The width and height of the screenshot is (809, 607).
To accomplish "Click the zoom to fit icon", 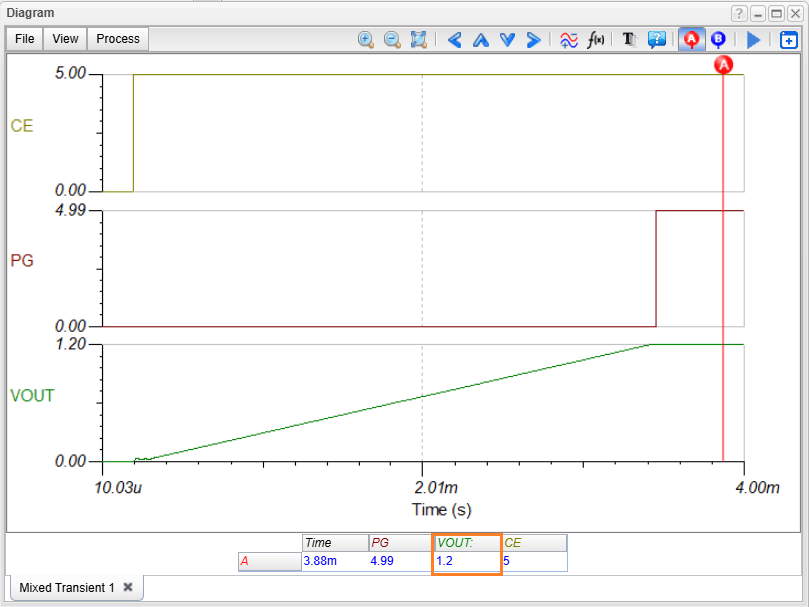I will 419,40.
